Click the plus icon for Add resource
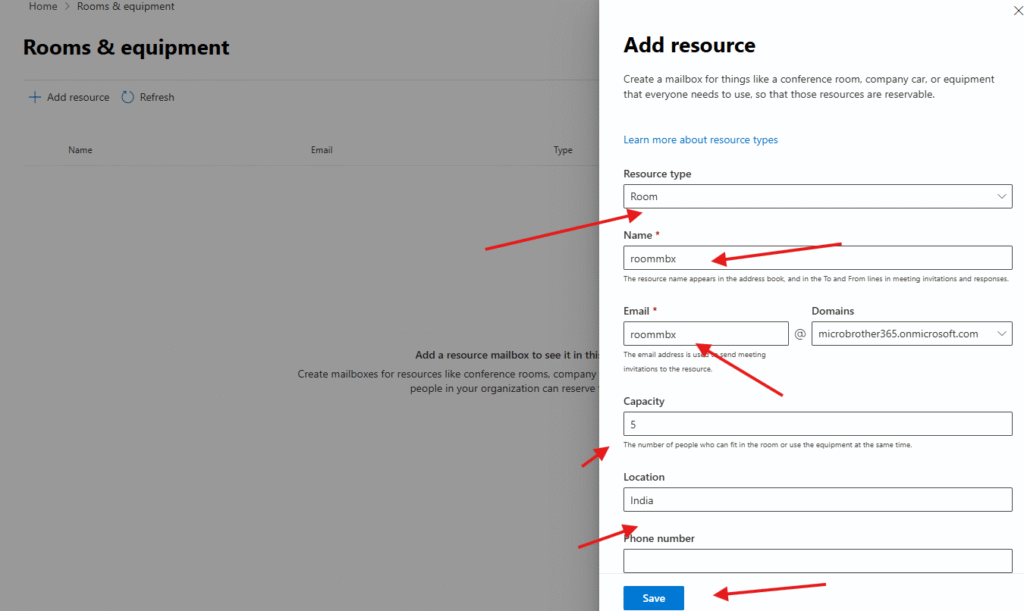This screenshot has width=1024, height=611. click(x=35, y=97)
